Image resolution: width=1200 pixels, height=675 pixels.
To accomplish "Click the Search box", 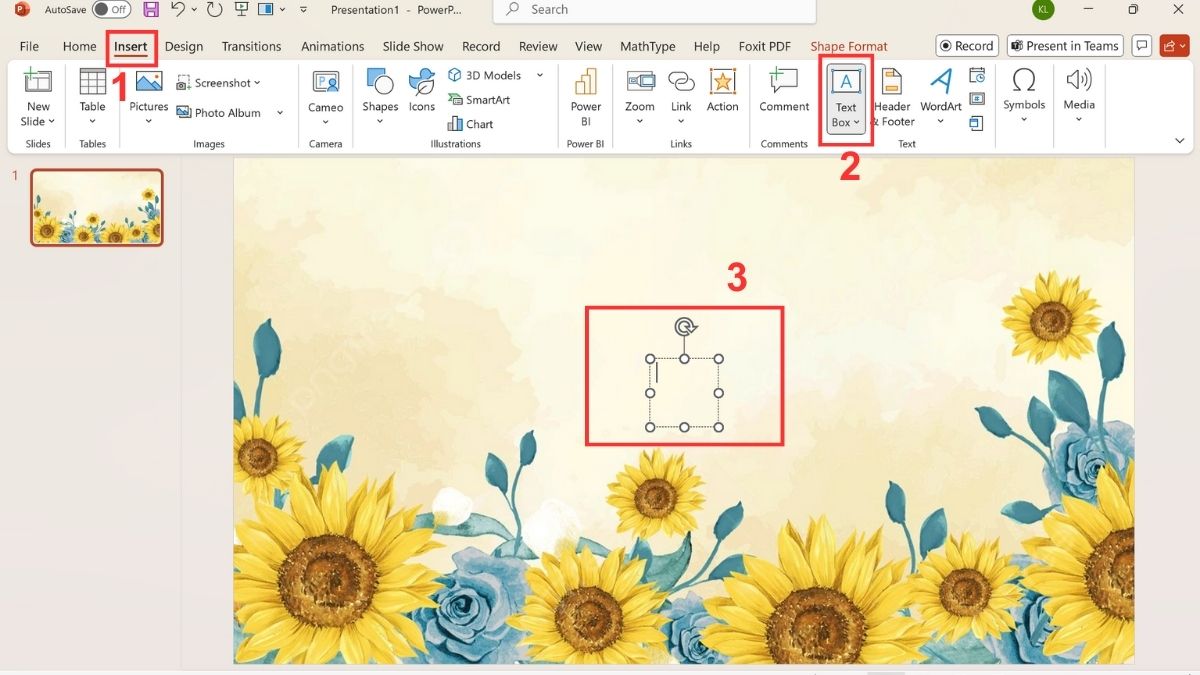I will (x=654, y=10).
